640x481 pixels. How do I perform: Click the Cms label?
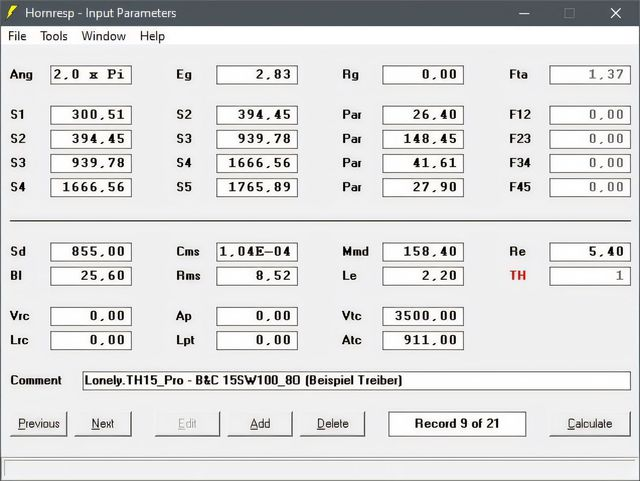point(188,252)
